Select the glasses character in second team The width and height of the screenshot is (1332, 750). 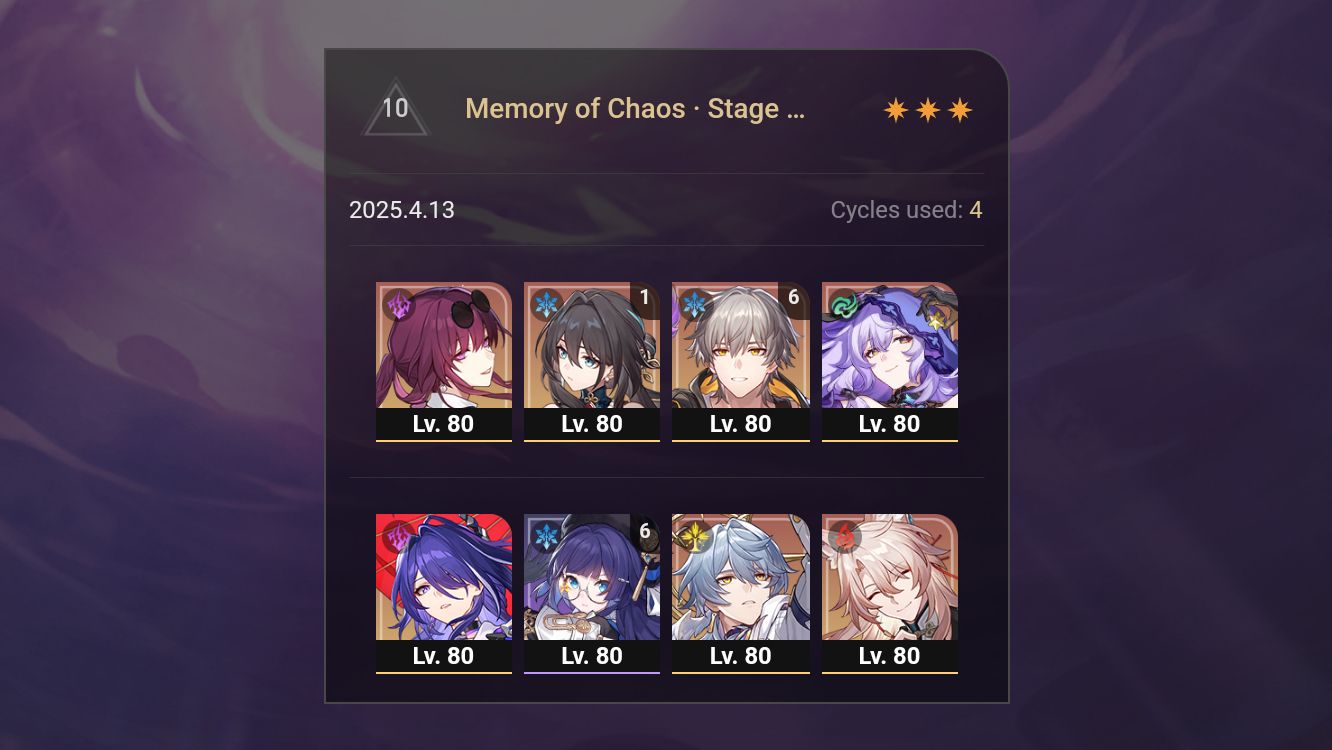(592, 593)
